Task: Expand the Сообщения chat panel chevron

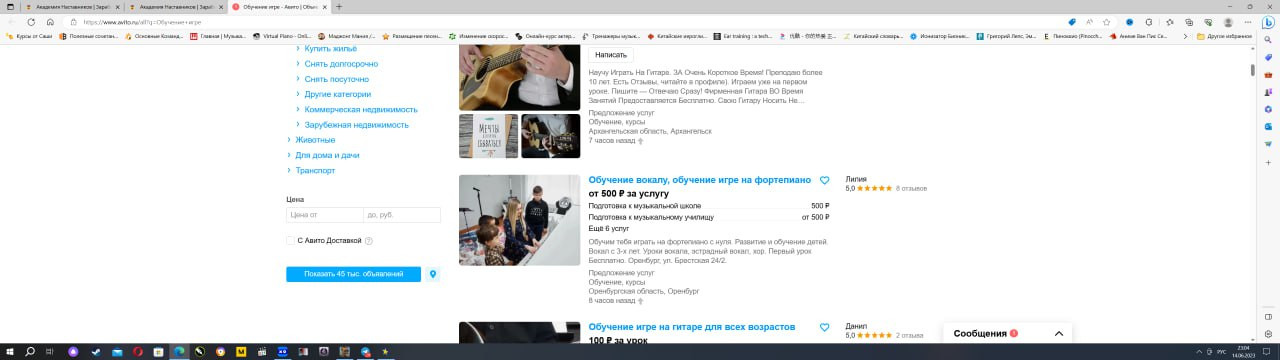Action: (x=1059, y=334)
